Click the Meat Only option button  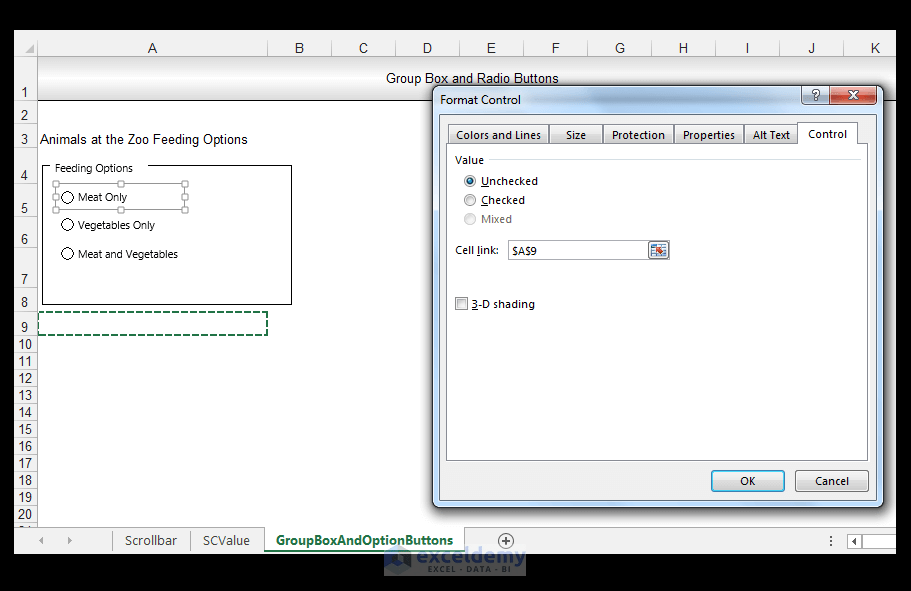coord(67,197)
